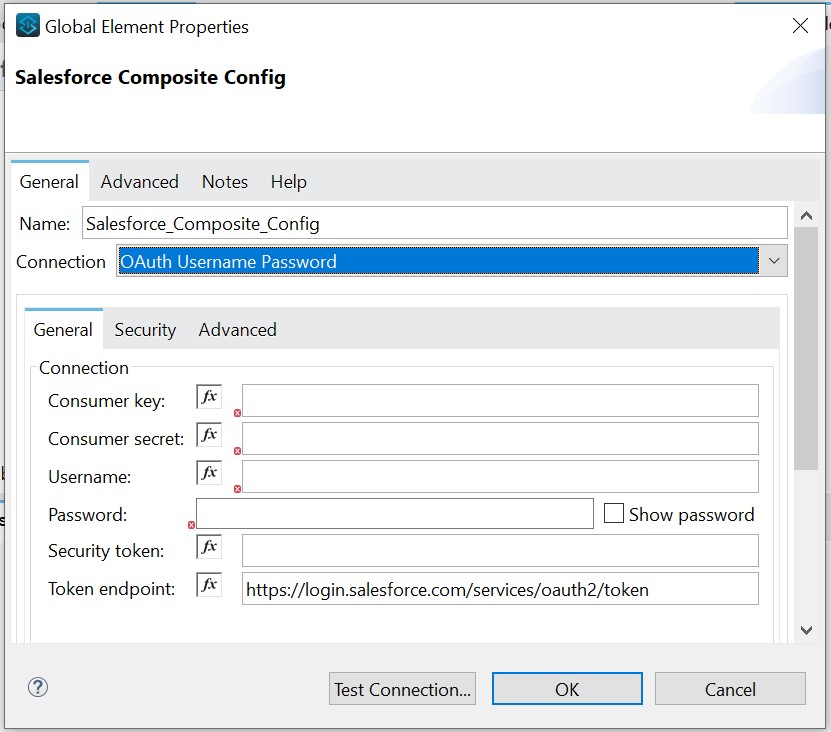Screen dimensions: 831x732
Task: Click the scrollbar down arrow
Action: 807,630
